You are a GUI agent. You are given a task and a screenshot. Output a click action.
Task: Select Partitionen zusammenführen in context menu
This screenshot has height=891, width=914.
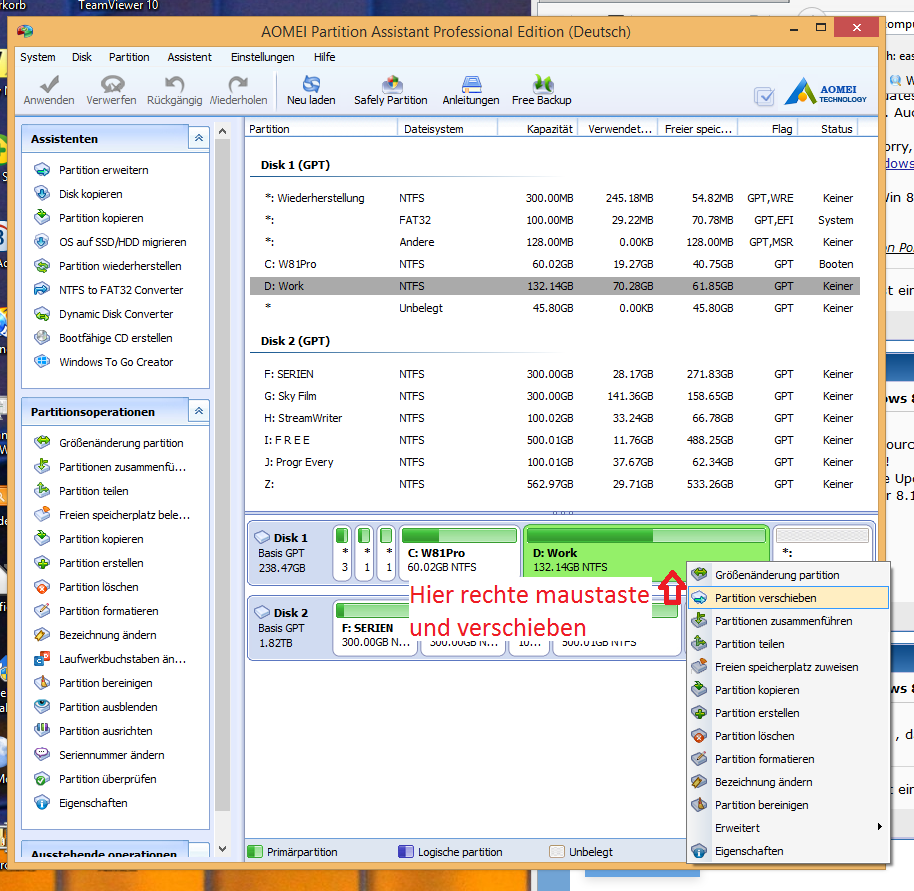coord(789,621)
